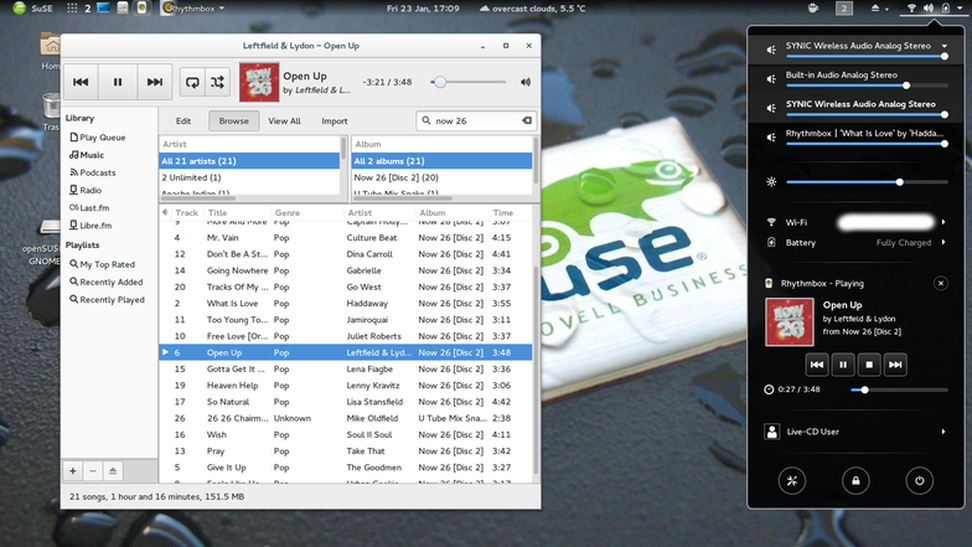Open search options magnifier icon
Image resolution: width=972 pixels, height=547 pixels.
tap(426, 120)
